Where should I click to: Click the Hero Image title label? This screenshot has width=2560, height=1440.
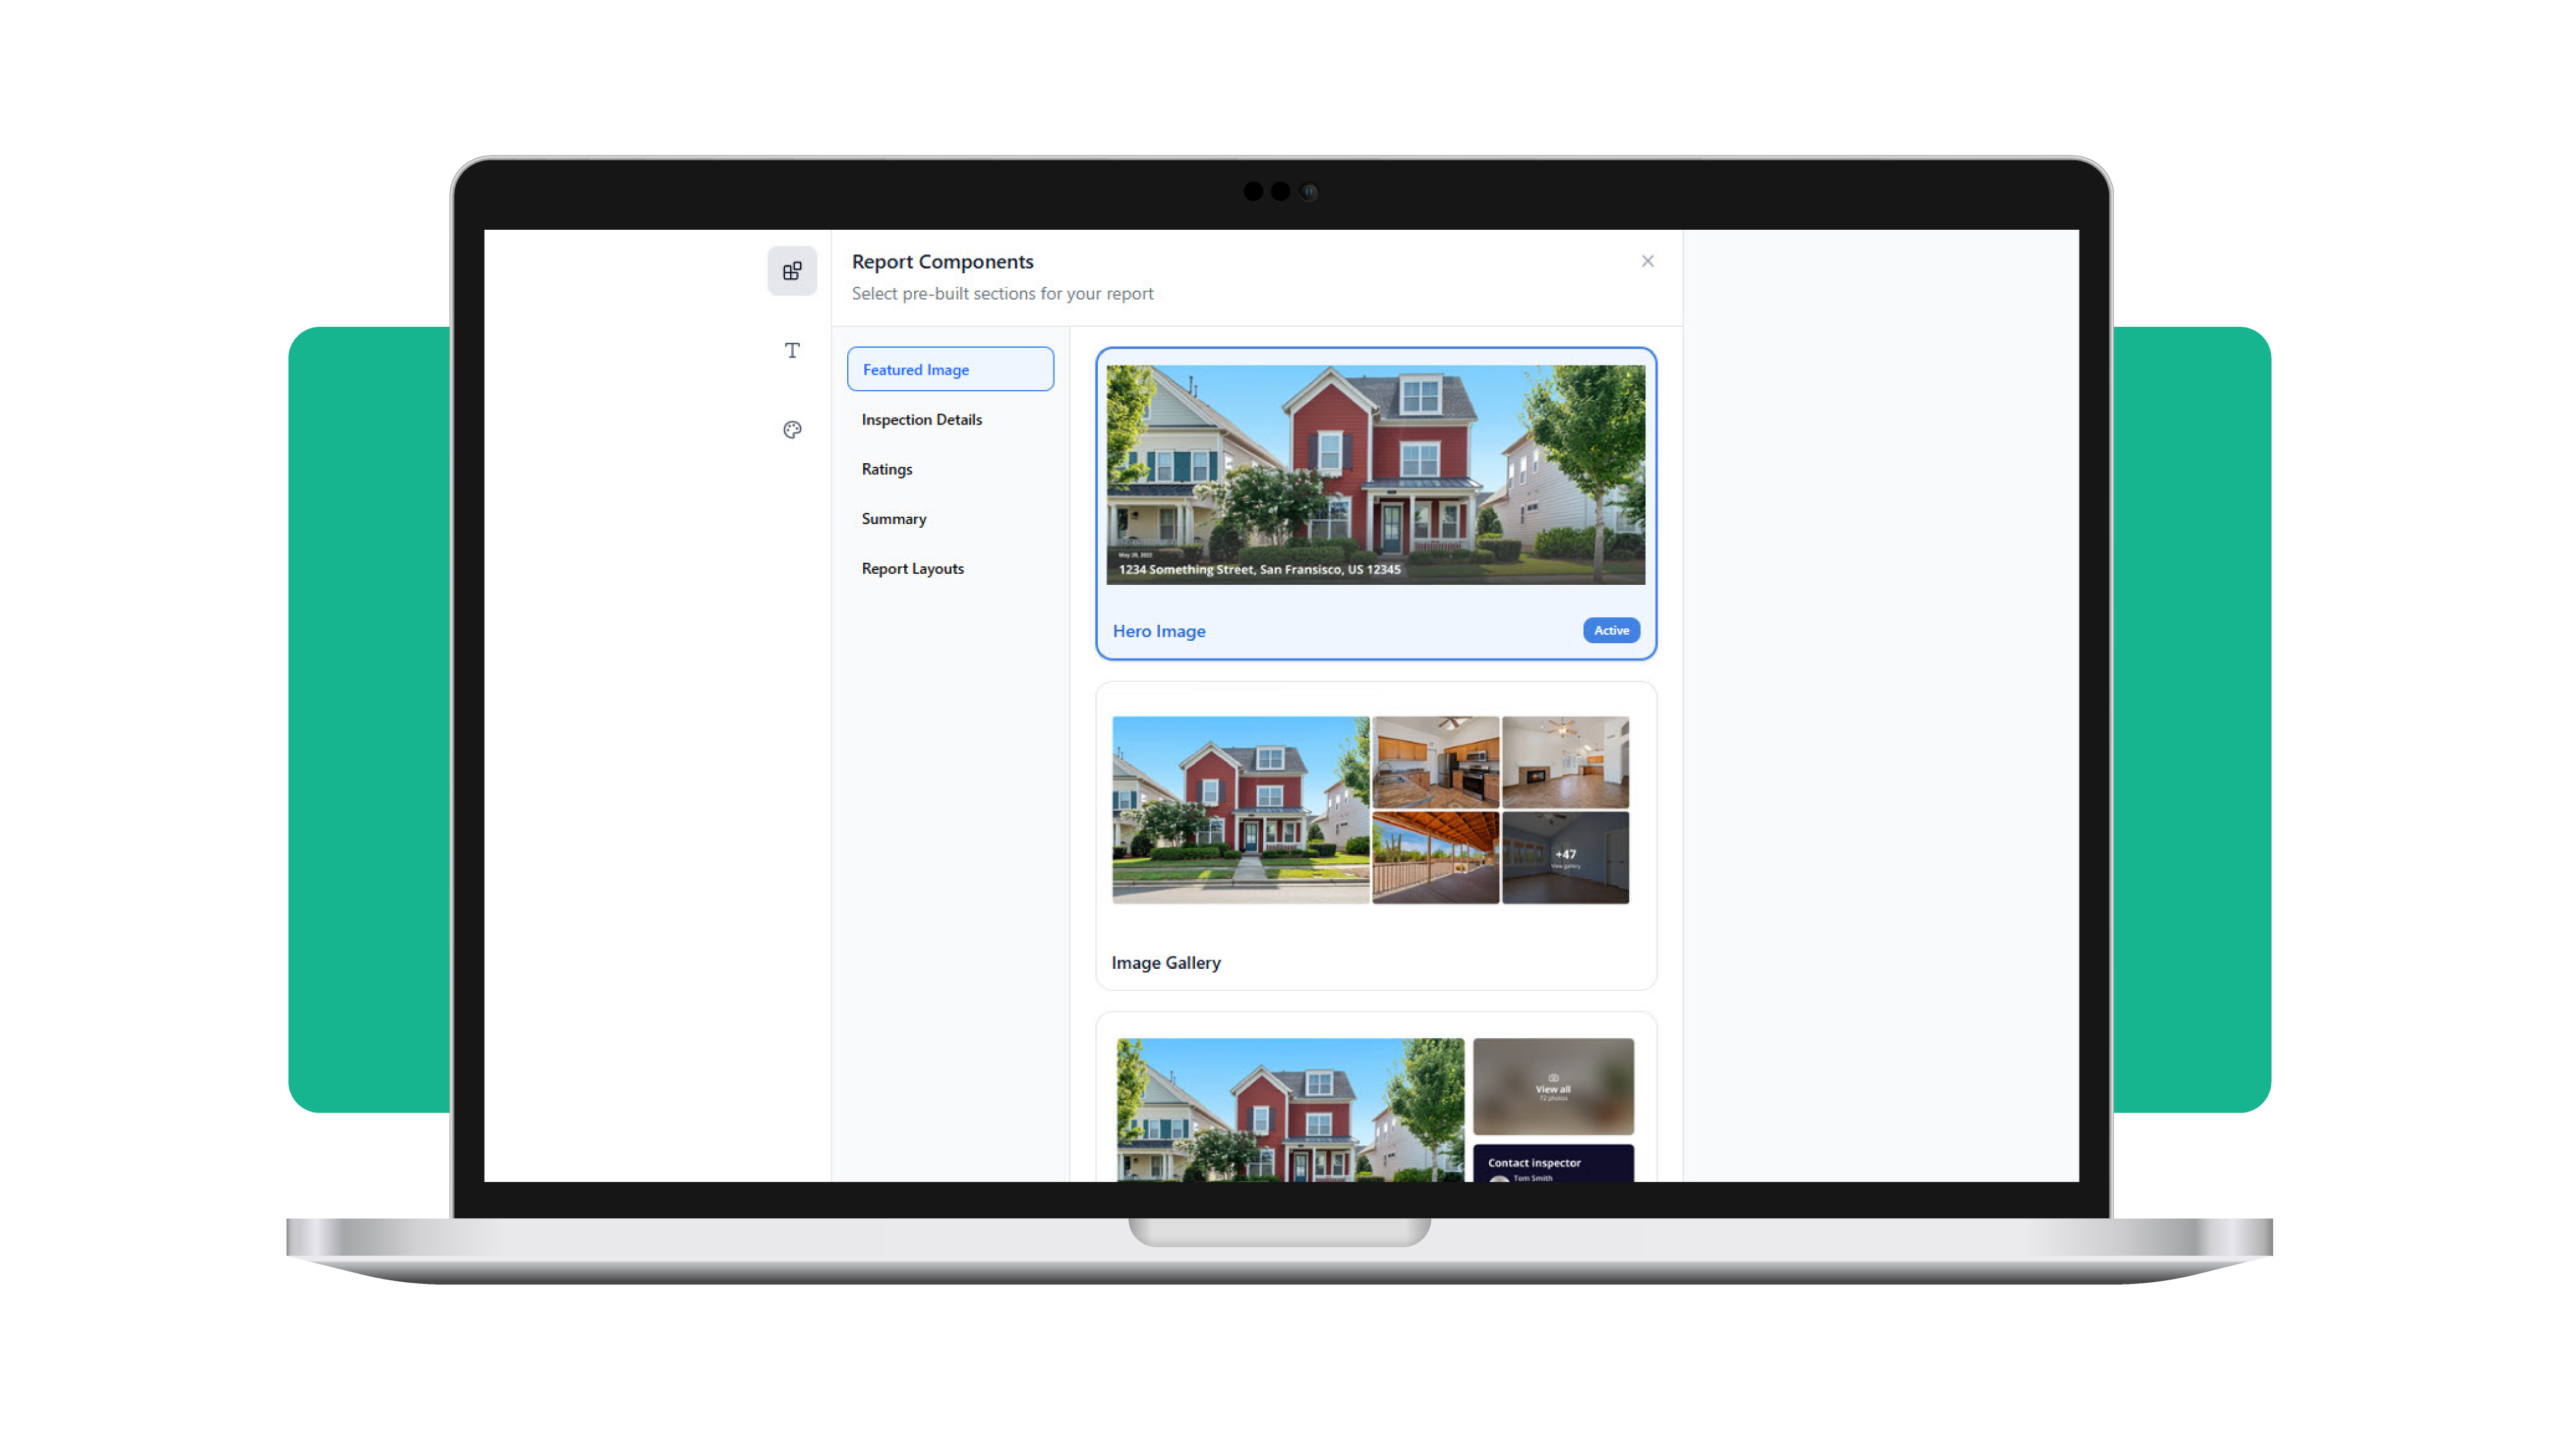1158,631
